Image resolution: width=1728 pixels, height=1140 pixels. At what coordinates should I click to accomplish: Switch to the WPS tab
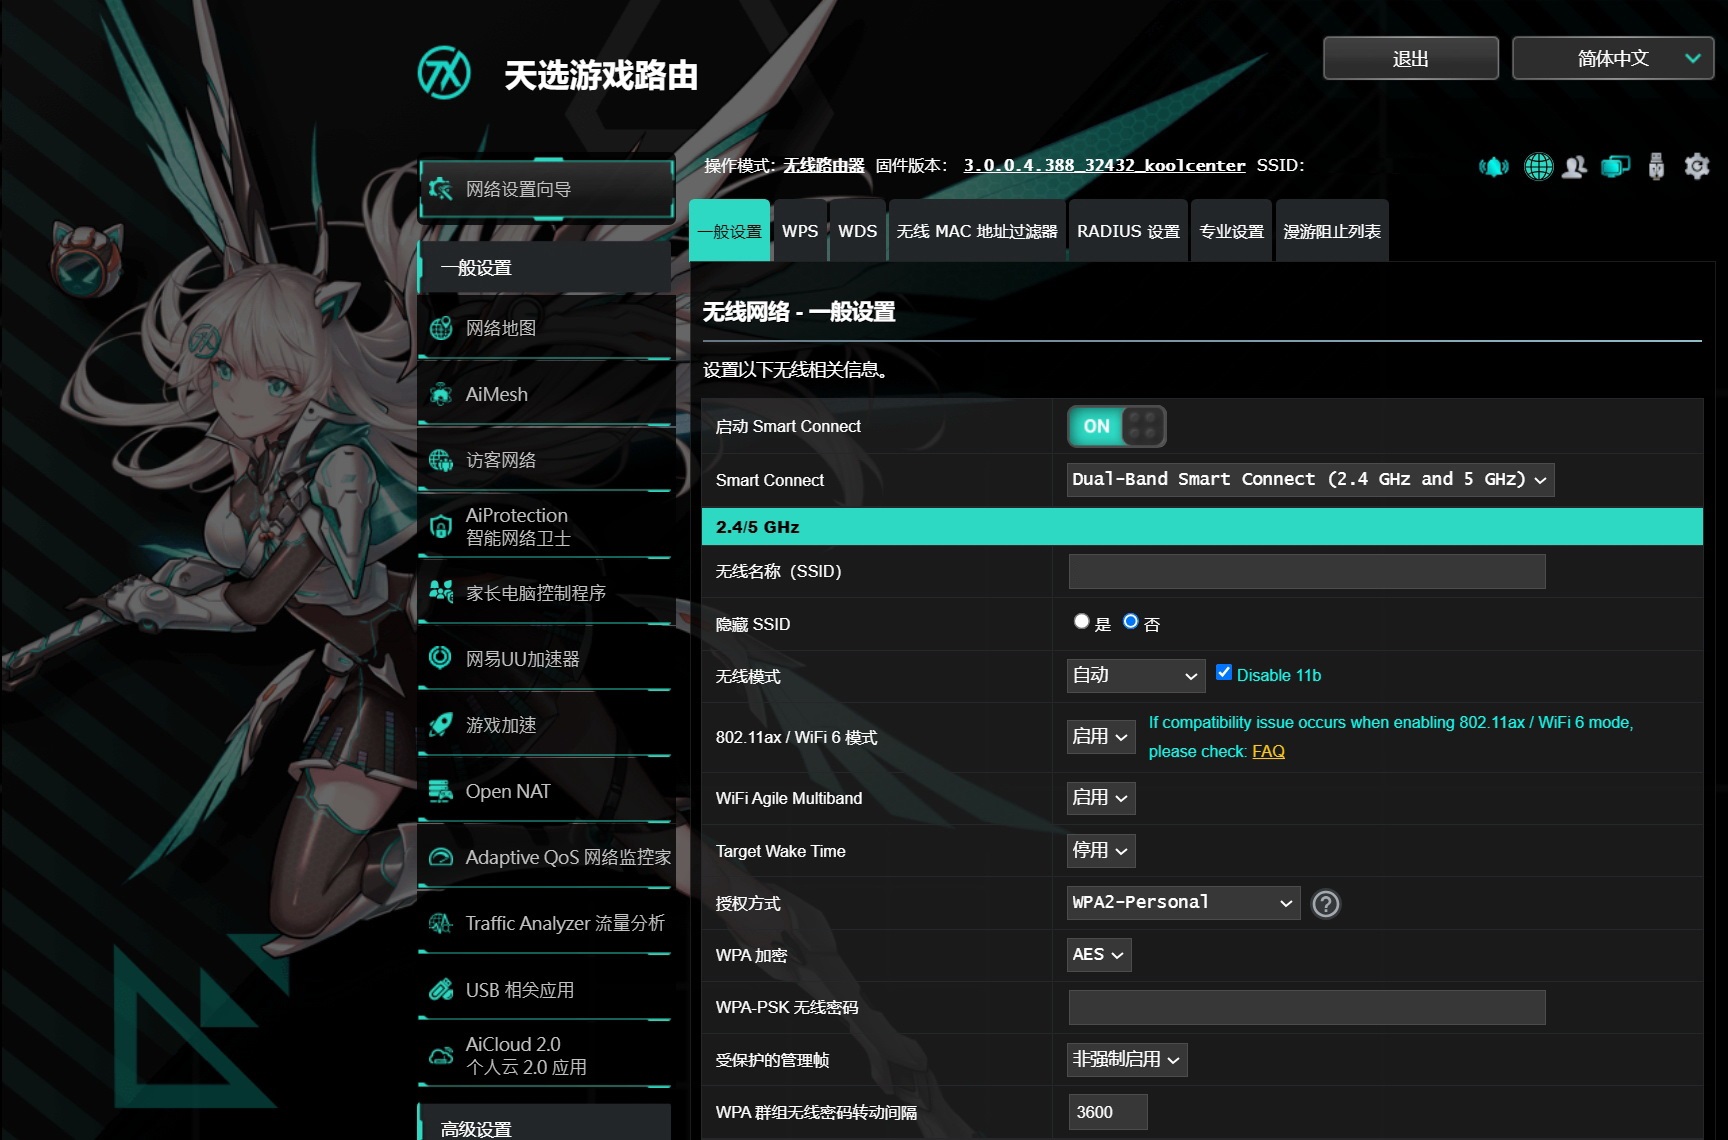point(800,231)
